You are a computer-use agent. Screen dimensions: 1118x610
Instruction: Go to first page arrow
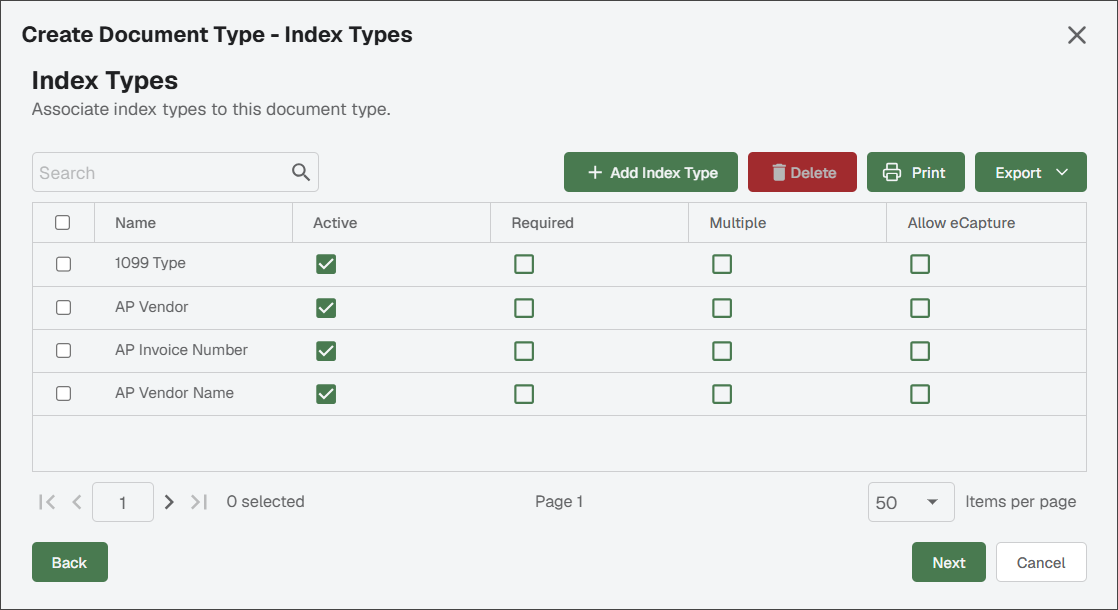(x=47, y=502)
